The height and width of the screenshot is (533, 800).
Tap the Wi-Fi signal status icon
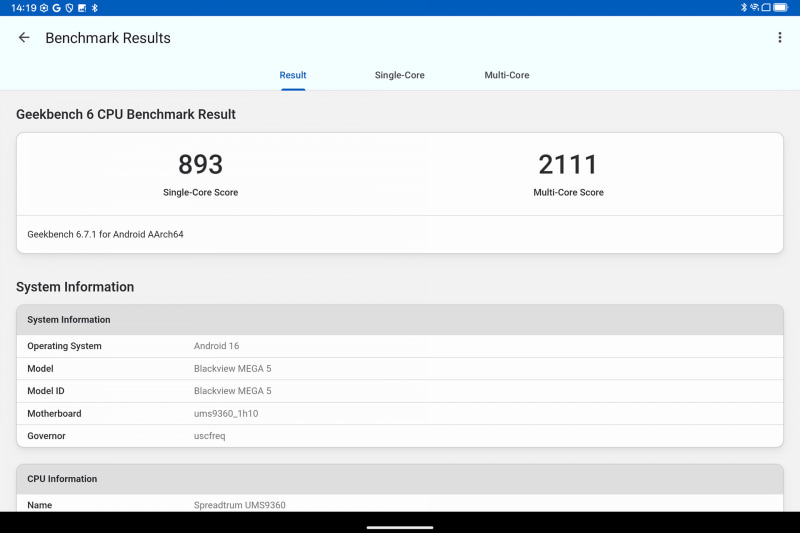tap(754, 7)
